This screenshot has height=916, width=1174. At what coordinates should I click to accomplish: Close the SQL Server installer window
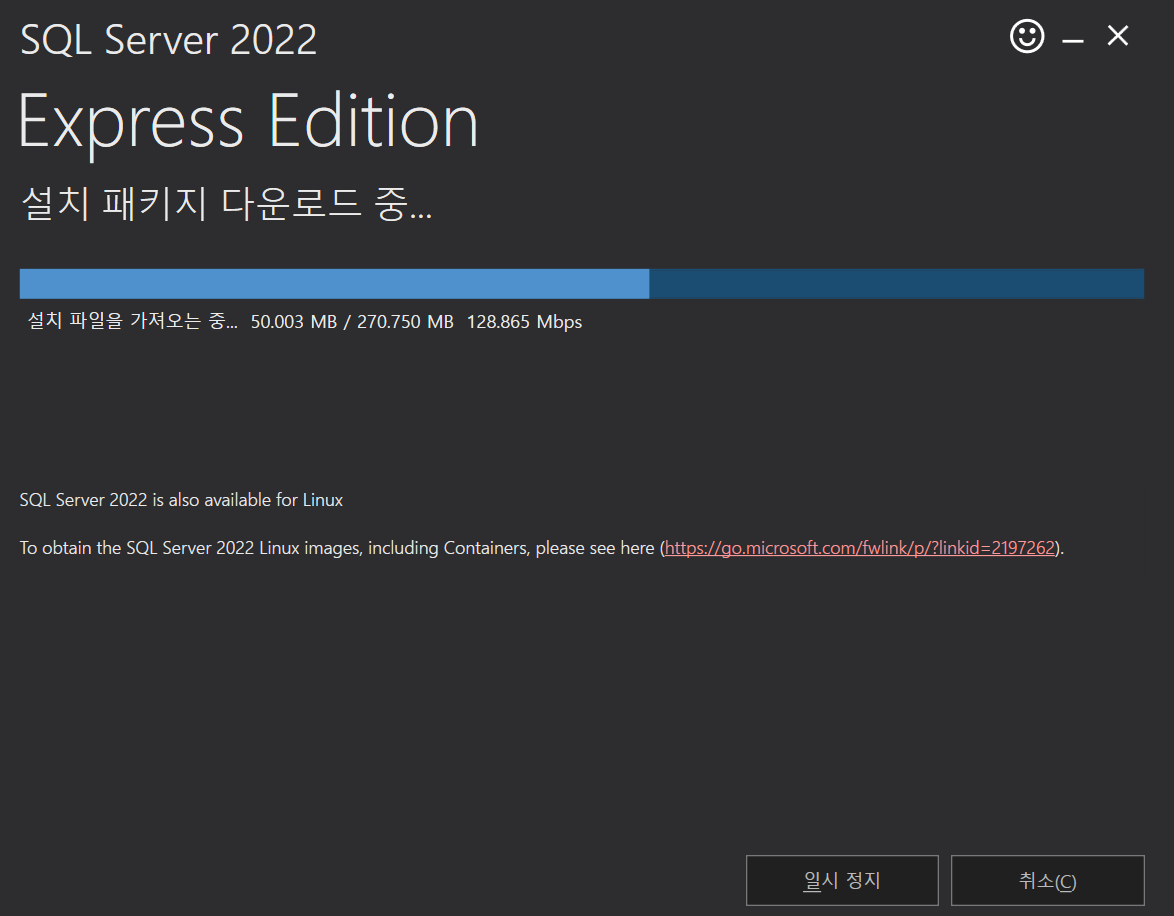point(1118,35)
